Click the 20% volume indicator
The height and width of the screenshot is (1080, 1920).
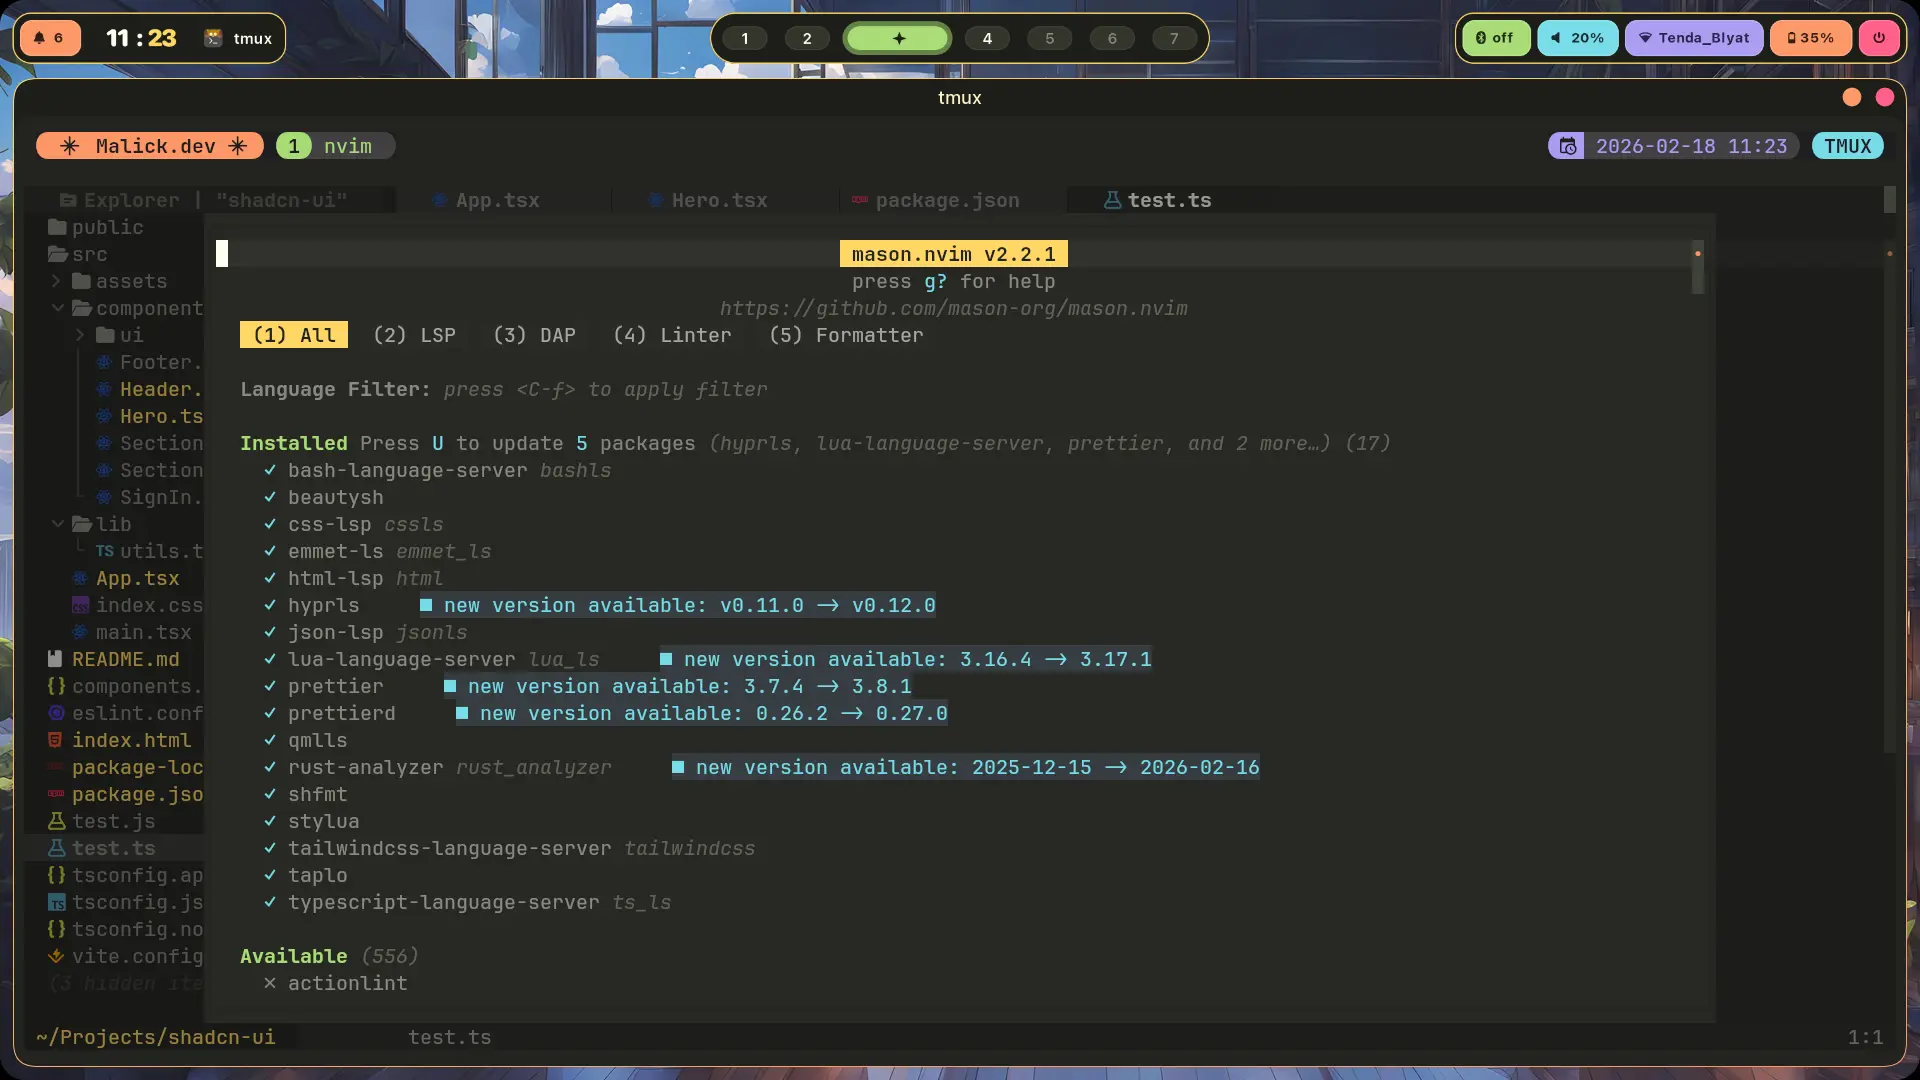[x=1577, y=38]
